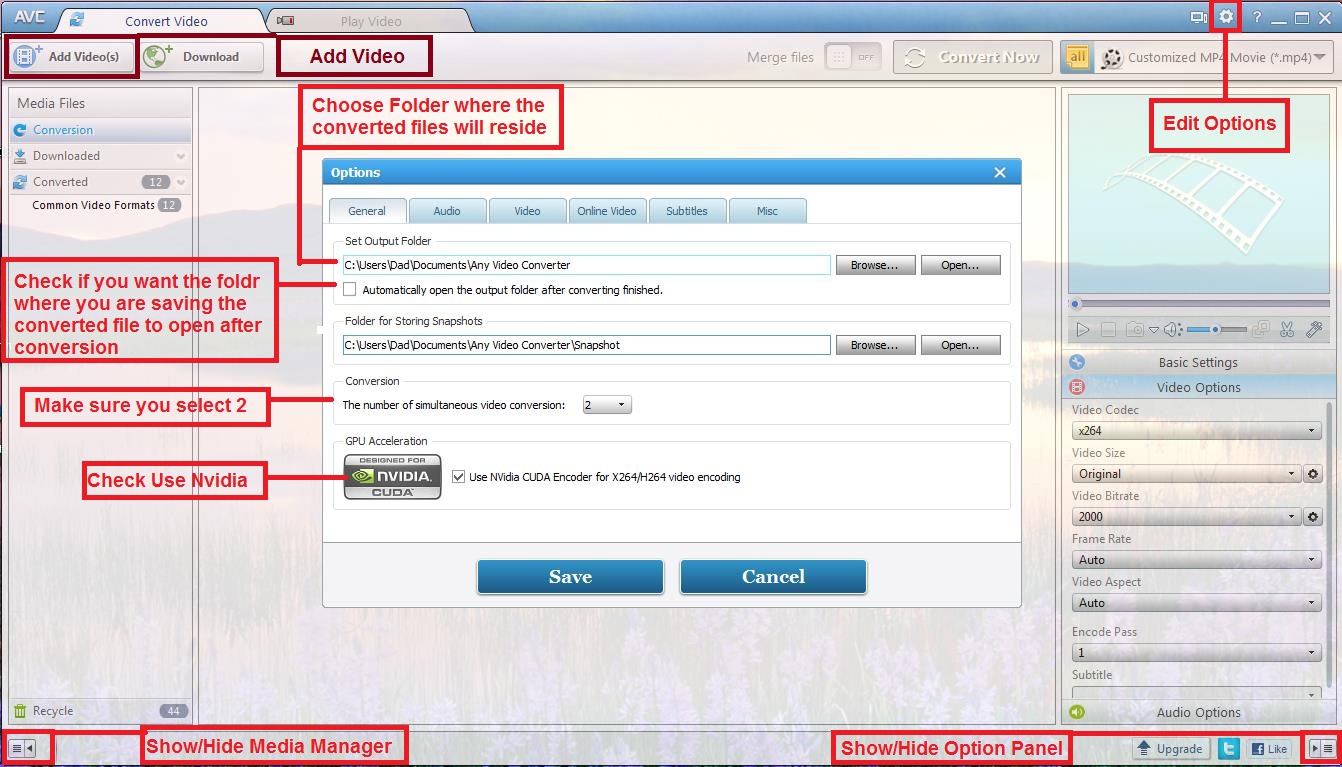Image resolution: width=1342 pixels, height=767 pixels.
Task: Open the Recycle bin in Media Files
Action: [99, 711]
